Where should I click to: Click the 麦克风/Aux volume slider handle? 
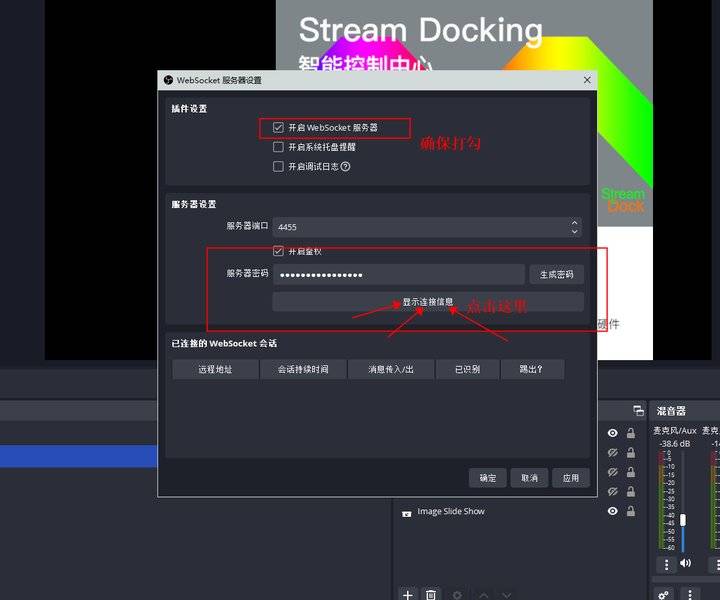point(683,520)
